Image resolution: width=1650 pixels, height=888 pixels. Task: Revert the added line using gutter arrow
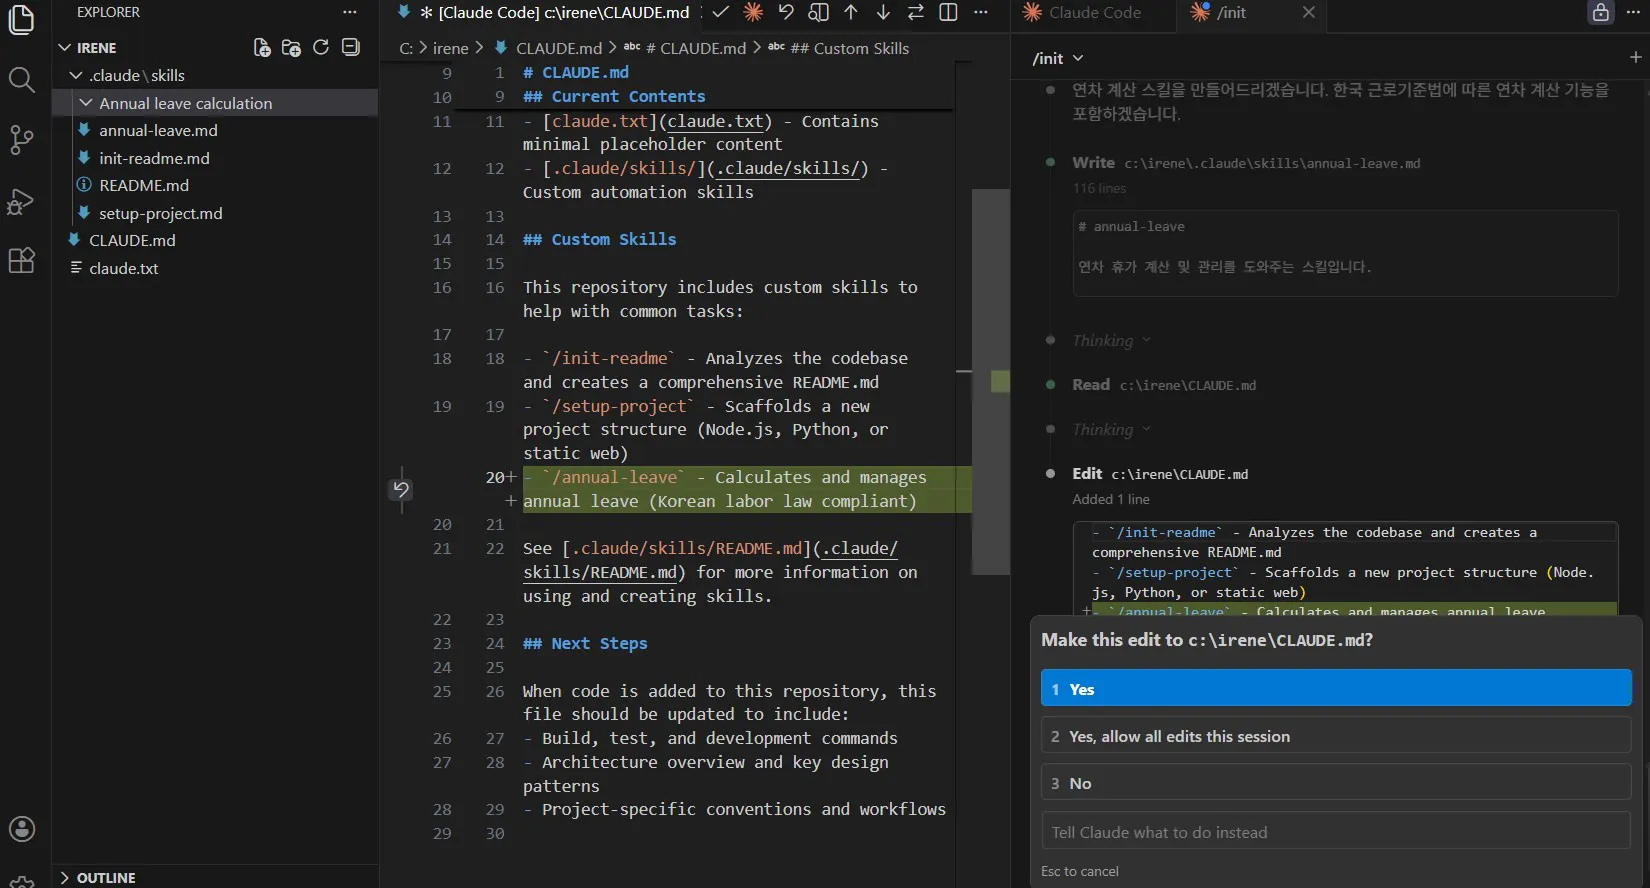pos(401,489)
